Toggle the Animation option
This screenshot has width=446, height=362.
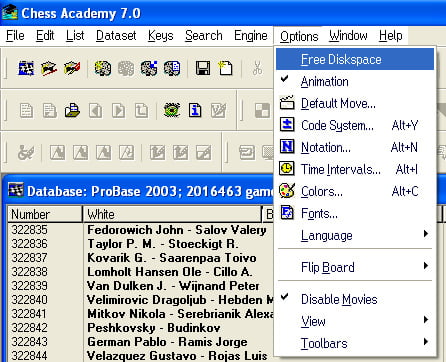(x=355, y=81)
